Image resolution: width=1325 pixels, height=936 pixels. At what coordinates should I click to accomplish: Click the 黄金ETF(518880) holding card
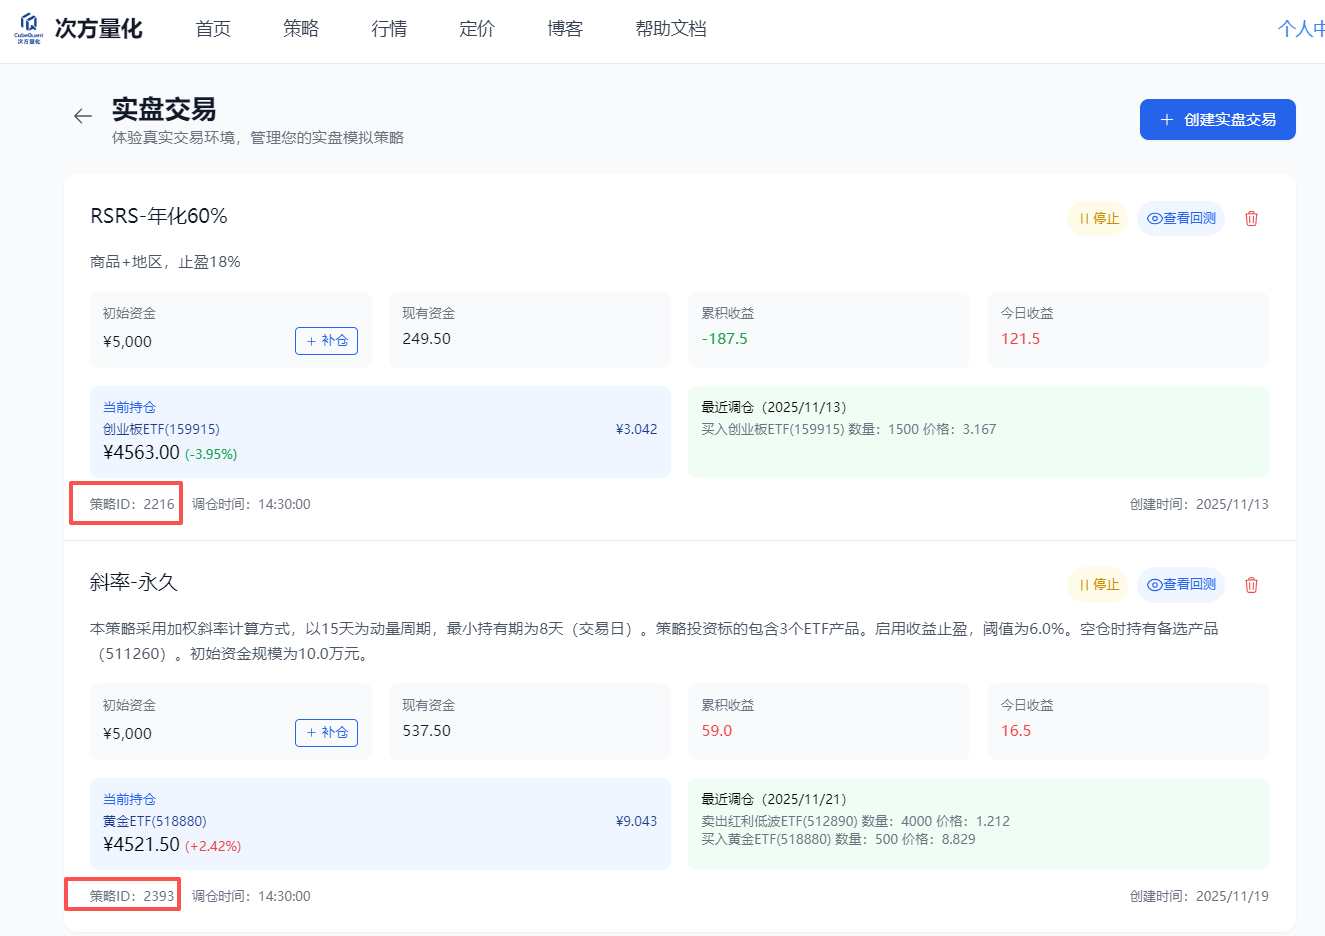[380, 824]
